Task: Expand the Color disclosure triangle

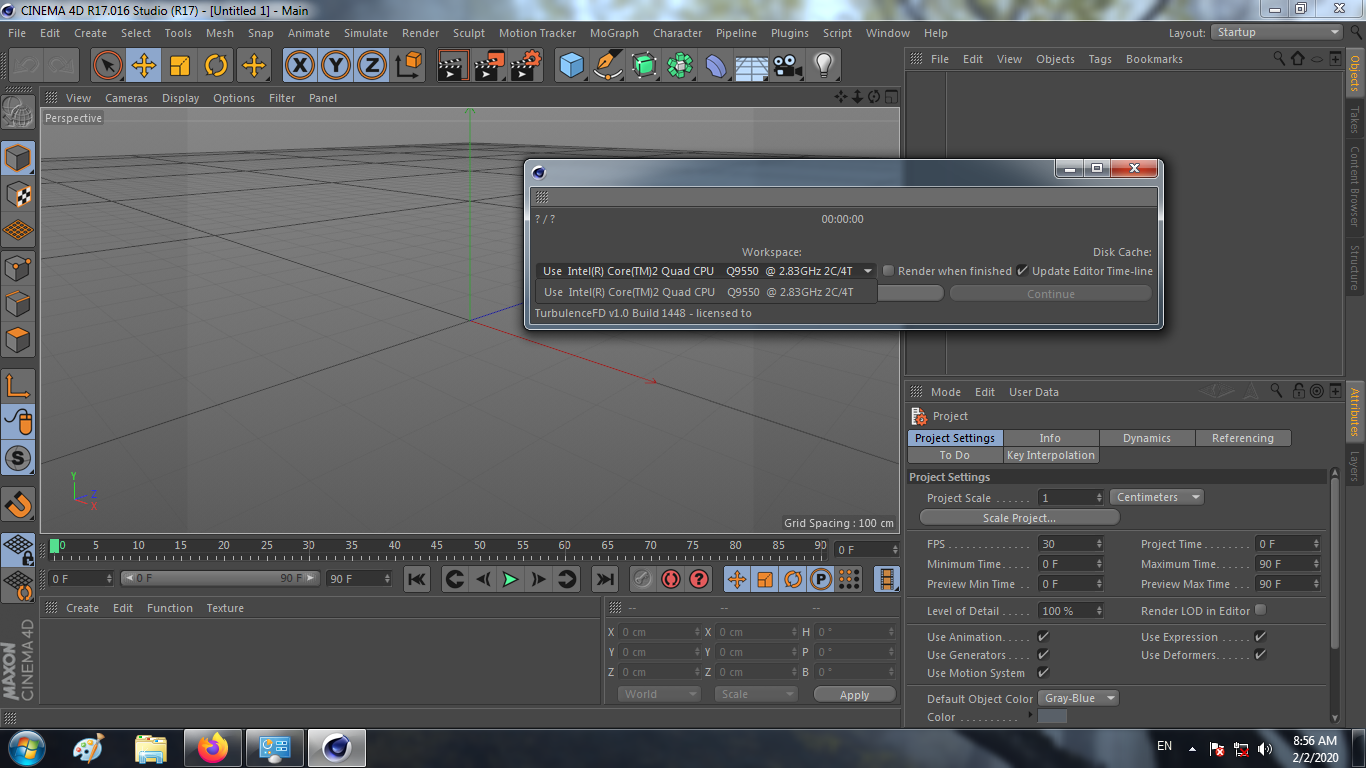Action: tap(1030, 715)
